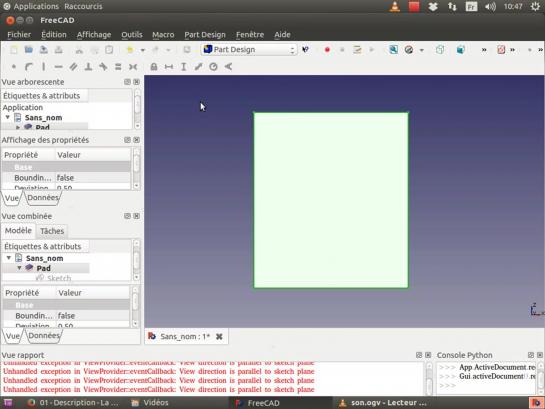Apply the parallel constraint
The width and height of the screenshot is (545, 409).
pos(73,66)
